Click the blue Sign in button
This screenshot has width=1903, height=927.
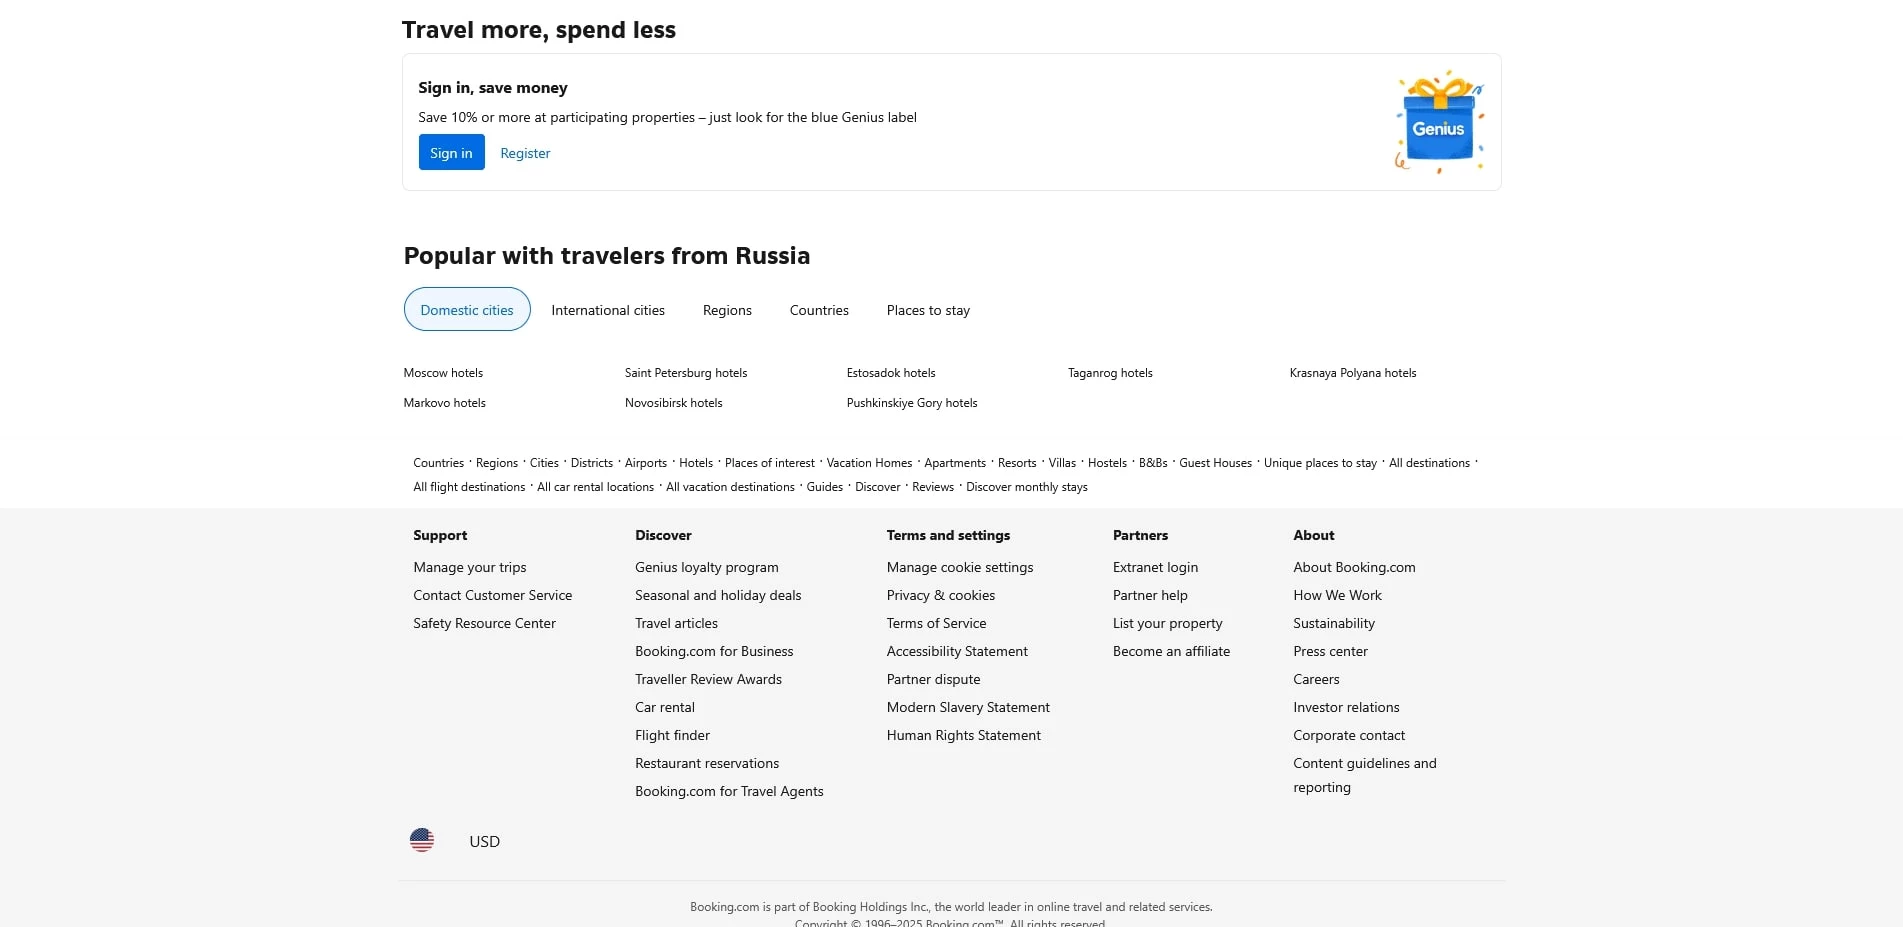click(451, 153)
